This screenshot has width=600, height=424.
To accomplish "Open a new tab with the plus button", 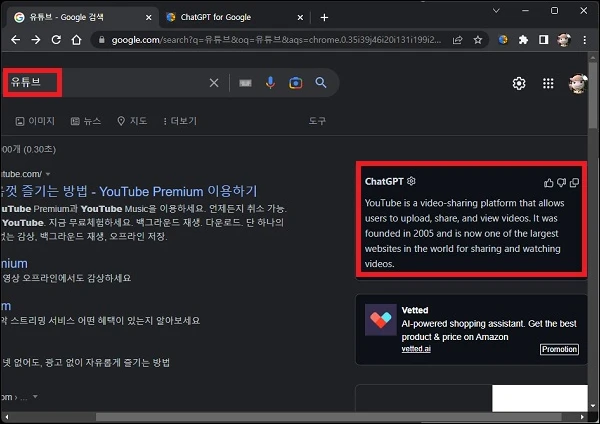I will pyautogui.click(x=324, y=18).
